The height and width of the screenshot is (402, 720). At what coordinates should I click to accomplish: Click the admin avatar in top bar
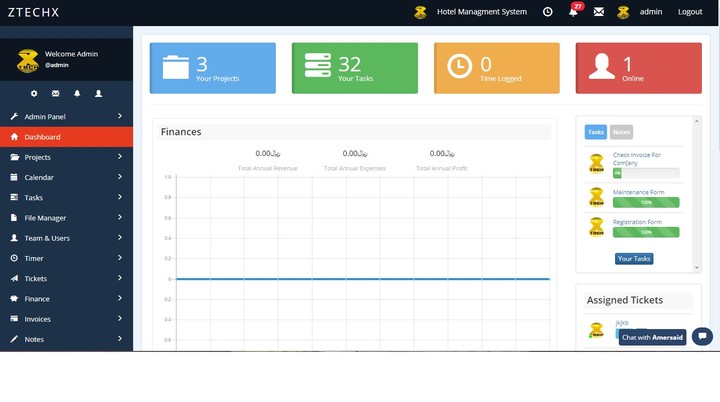point(623,12)
